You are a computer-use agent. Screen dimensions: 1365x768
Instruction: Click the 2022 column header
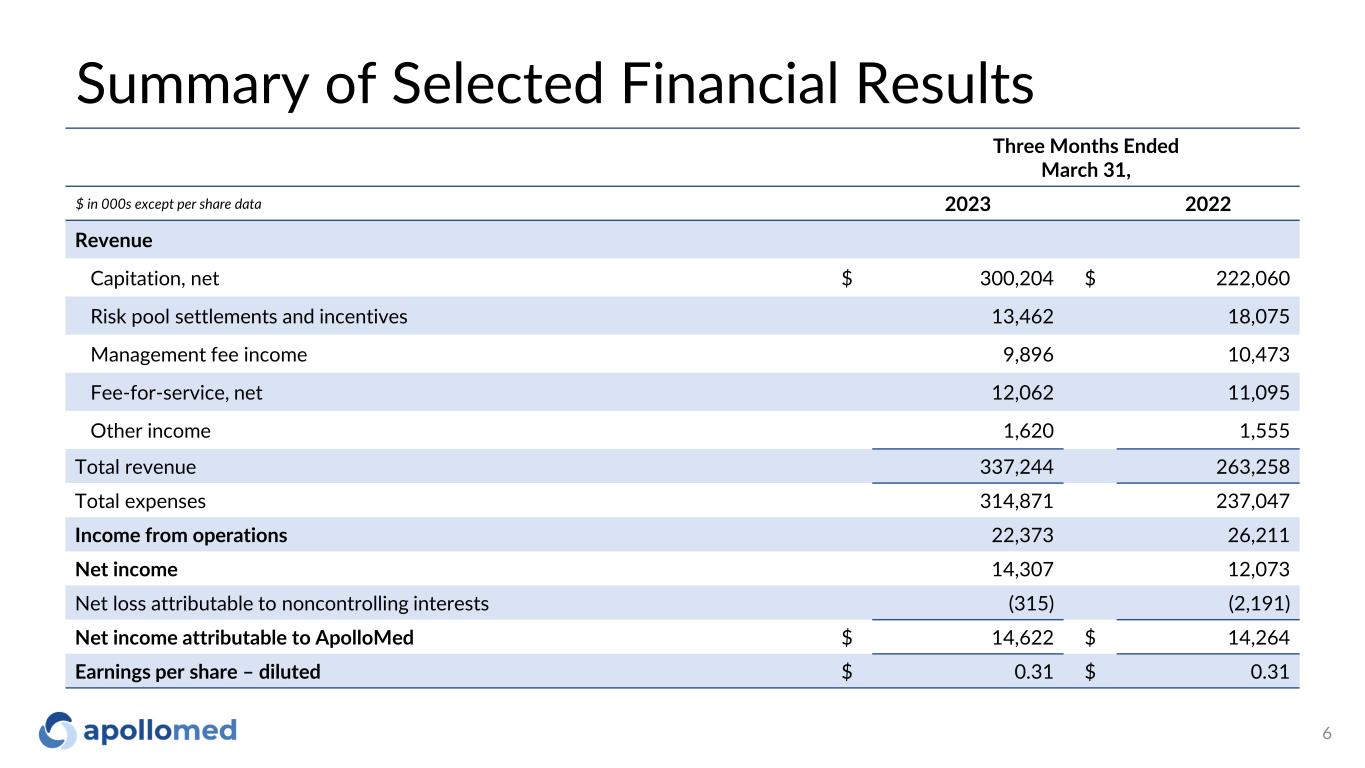[1208, 204]
